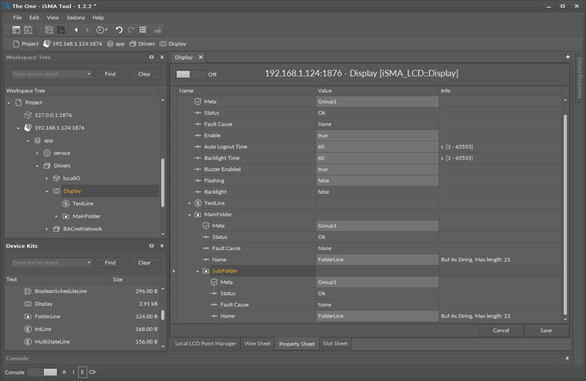
Task: Expand the localIO tree node
Action: (47, 178)
